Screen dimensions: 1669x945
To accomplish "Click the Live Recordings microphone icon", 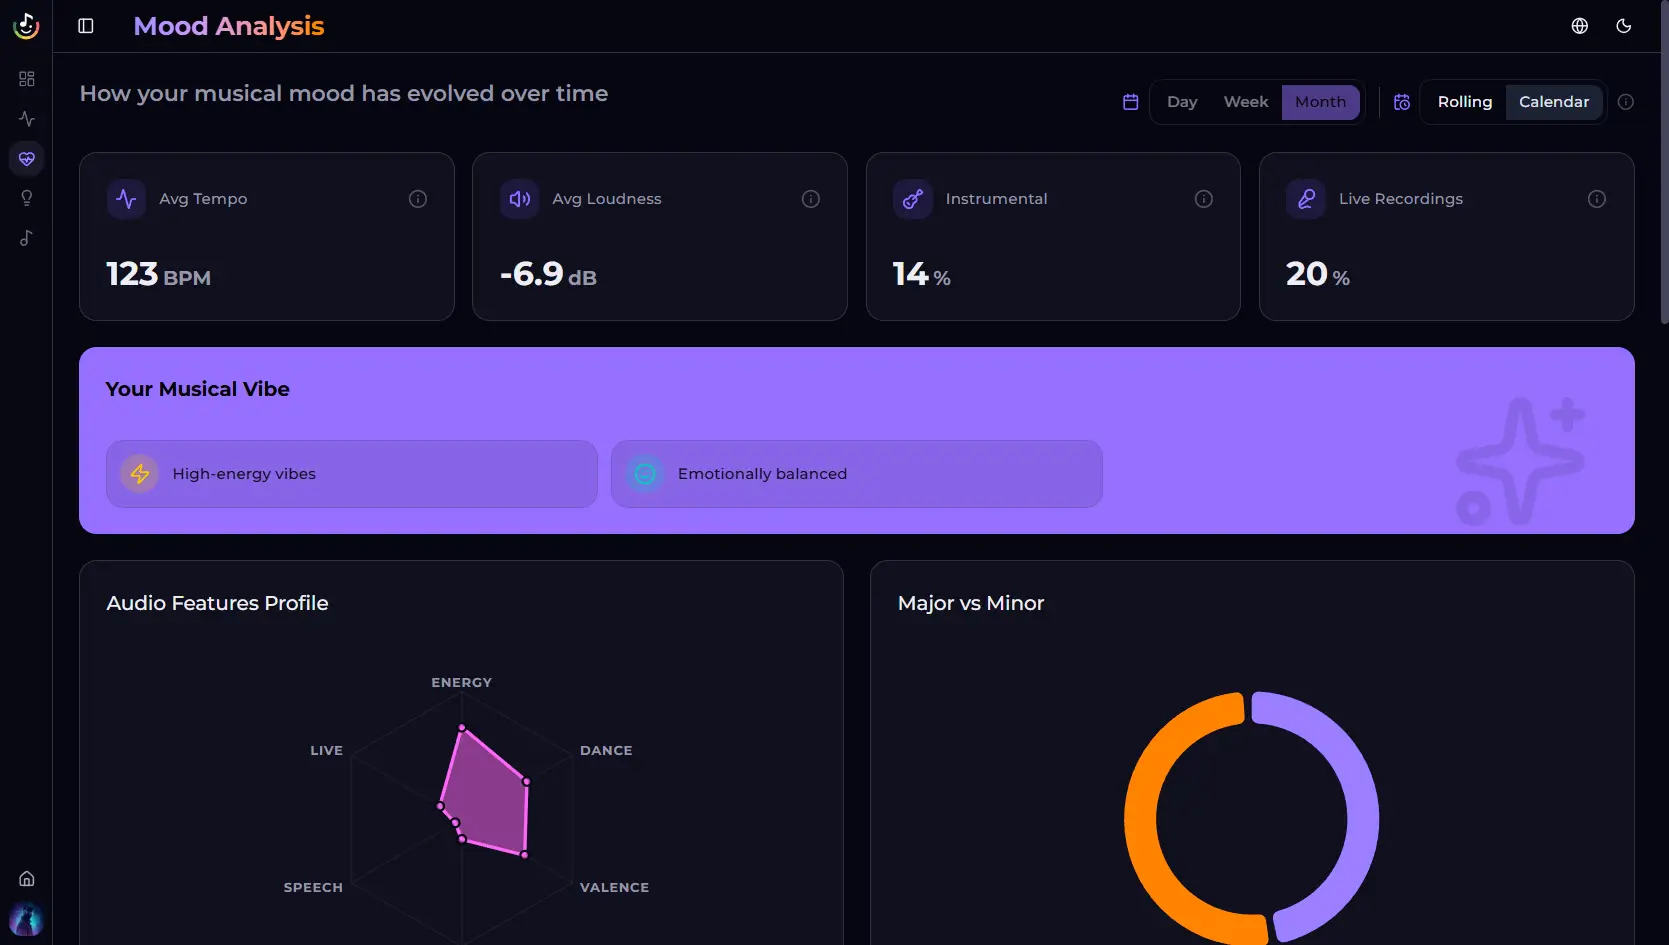I will [1306, 199].
